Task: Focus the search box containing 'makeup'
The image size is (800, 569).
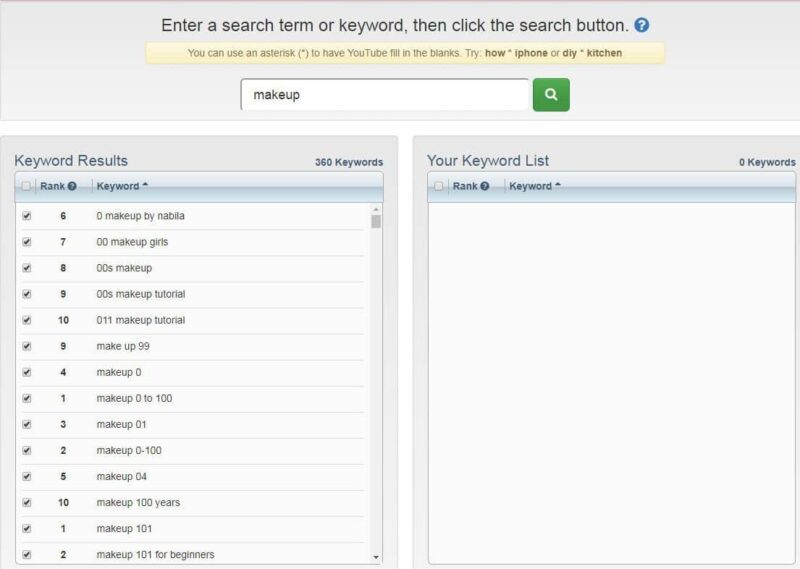Action: coord(385,94)
